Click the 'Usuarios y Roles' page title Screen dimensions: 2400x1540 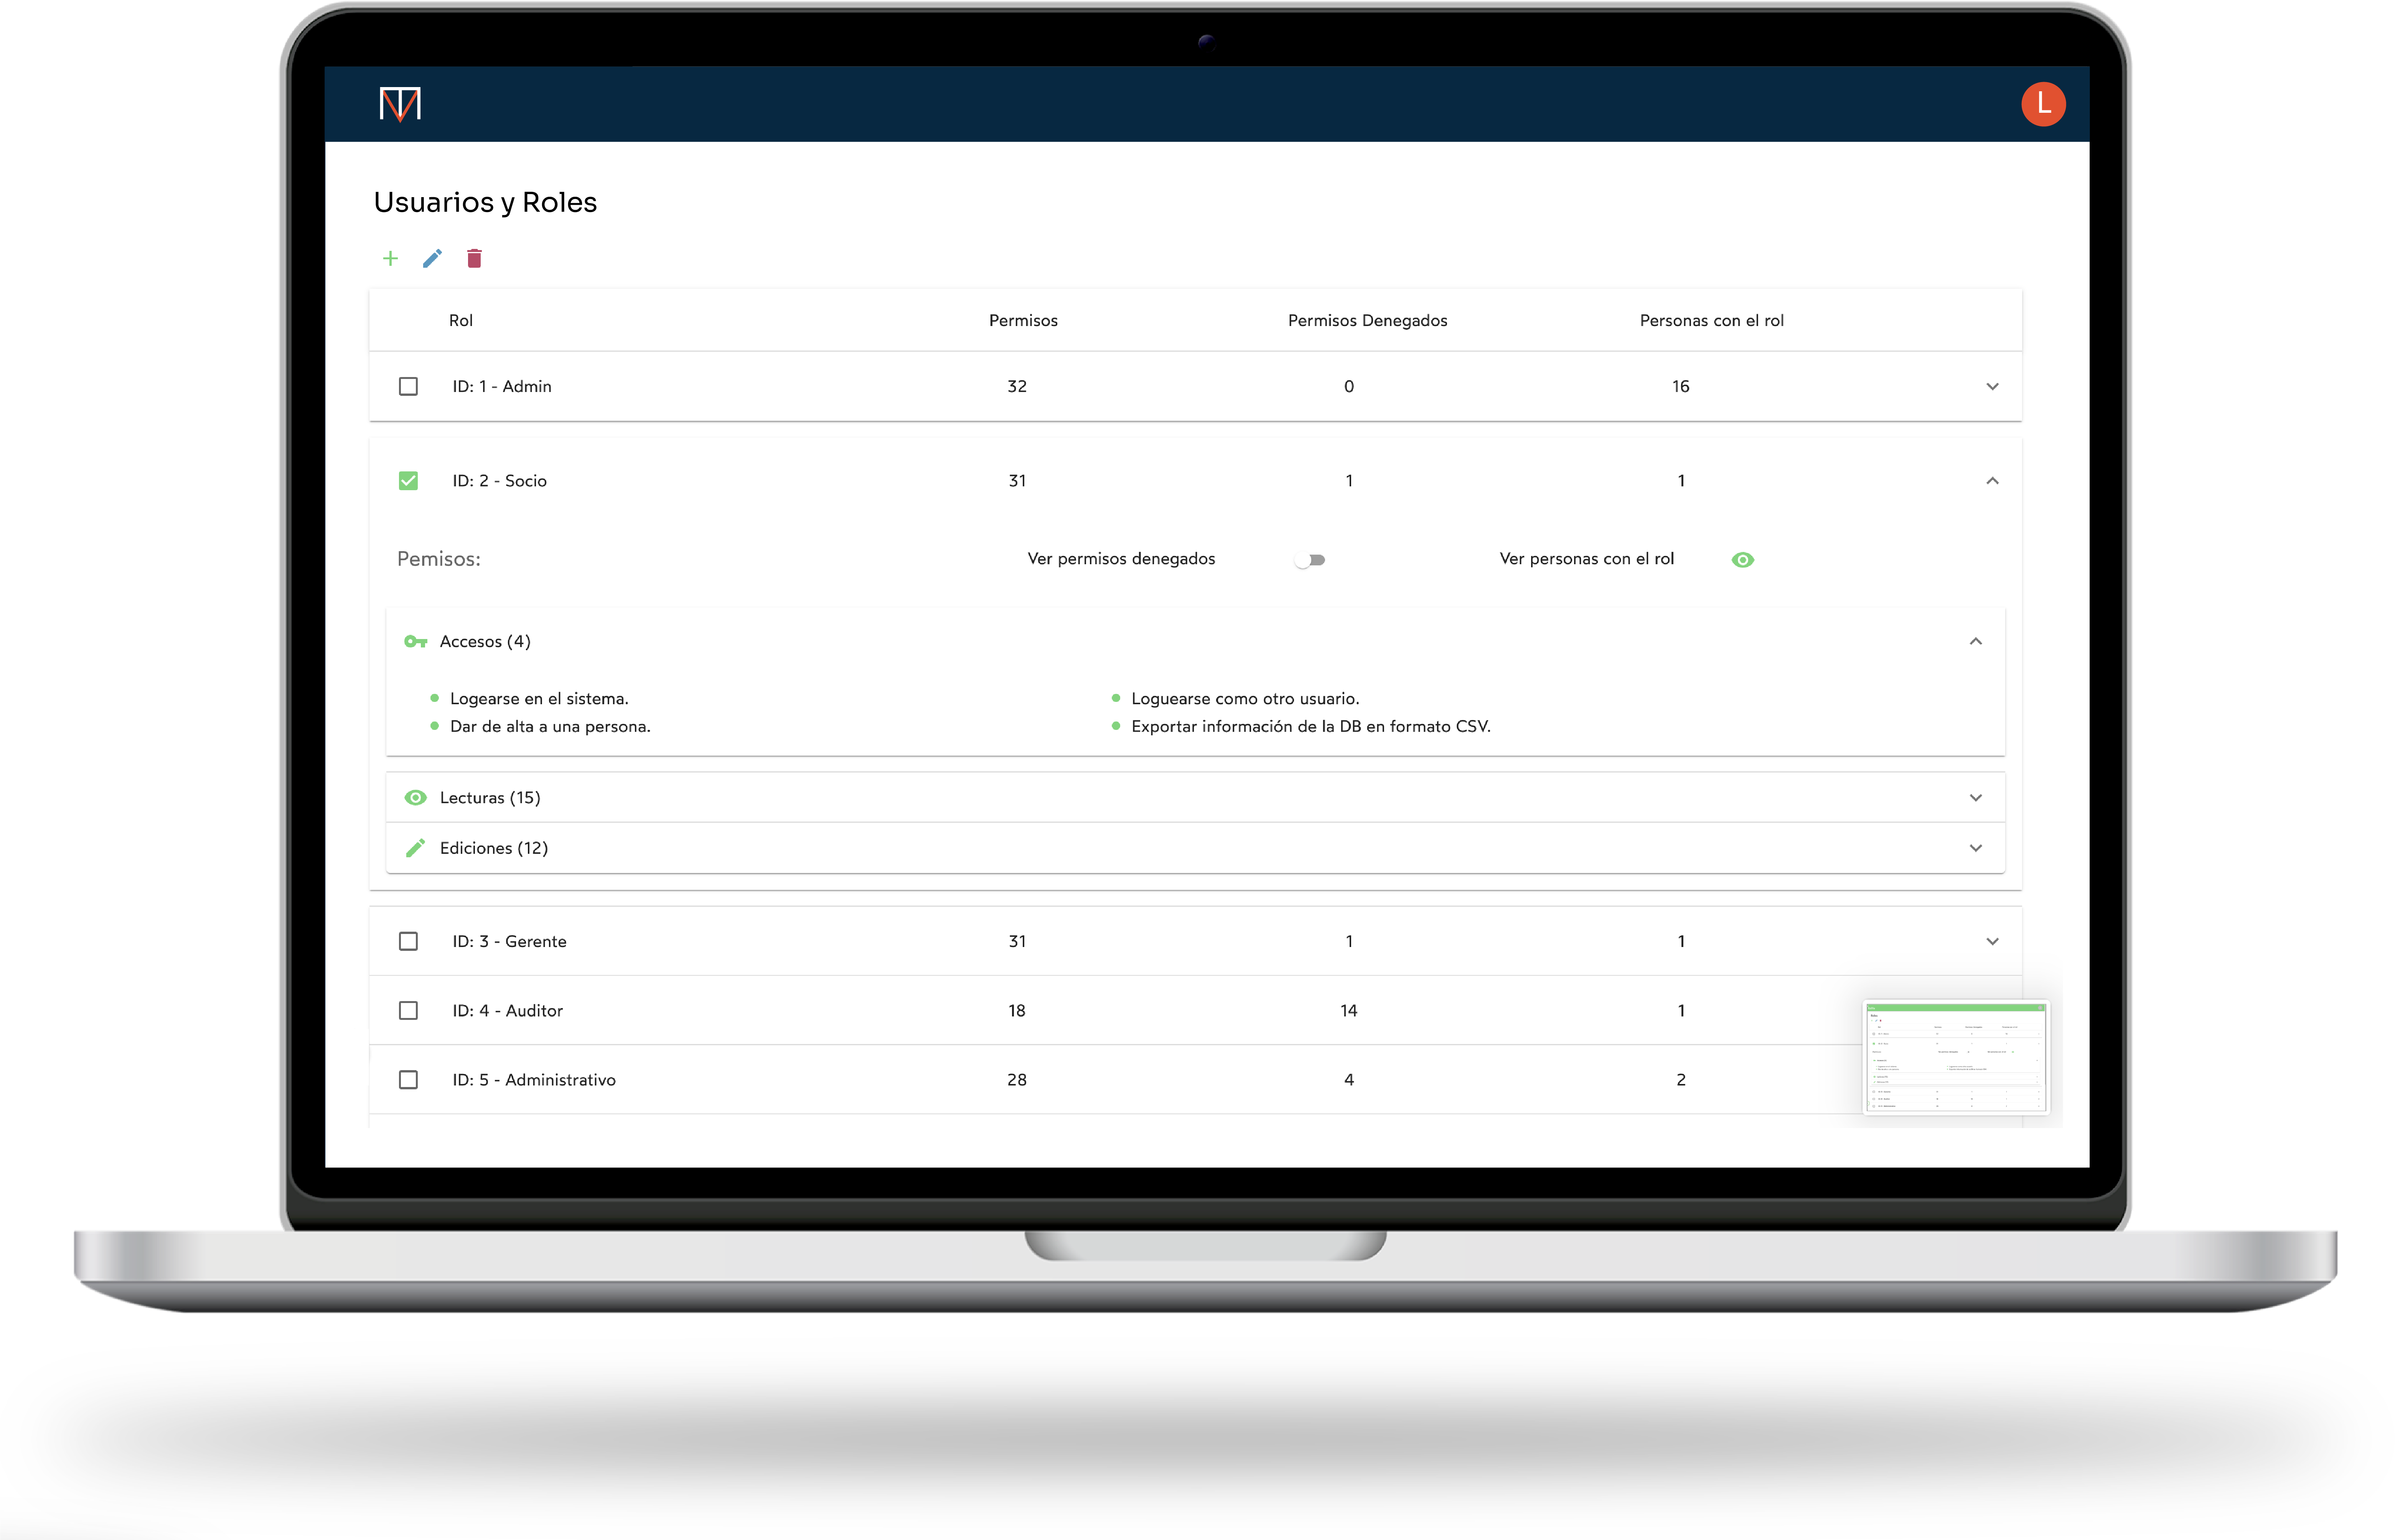(x=485, y=203)
